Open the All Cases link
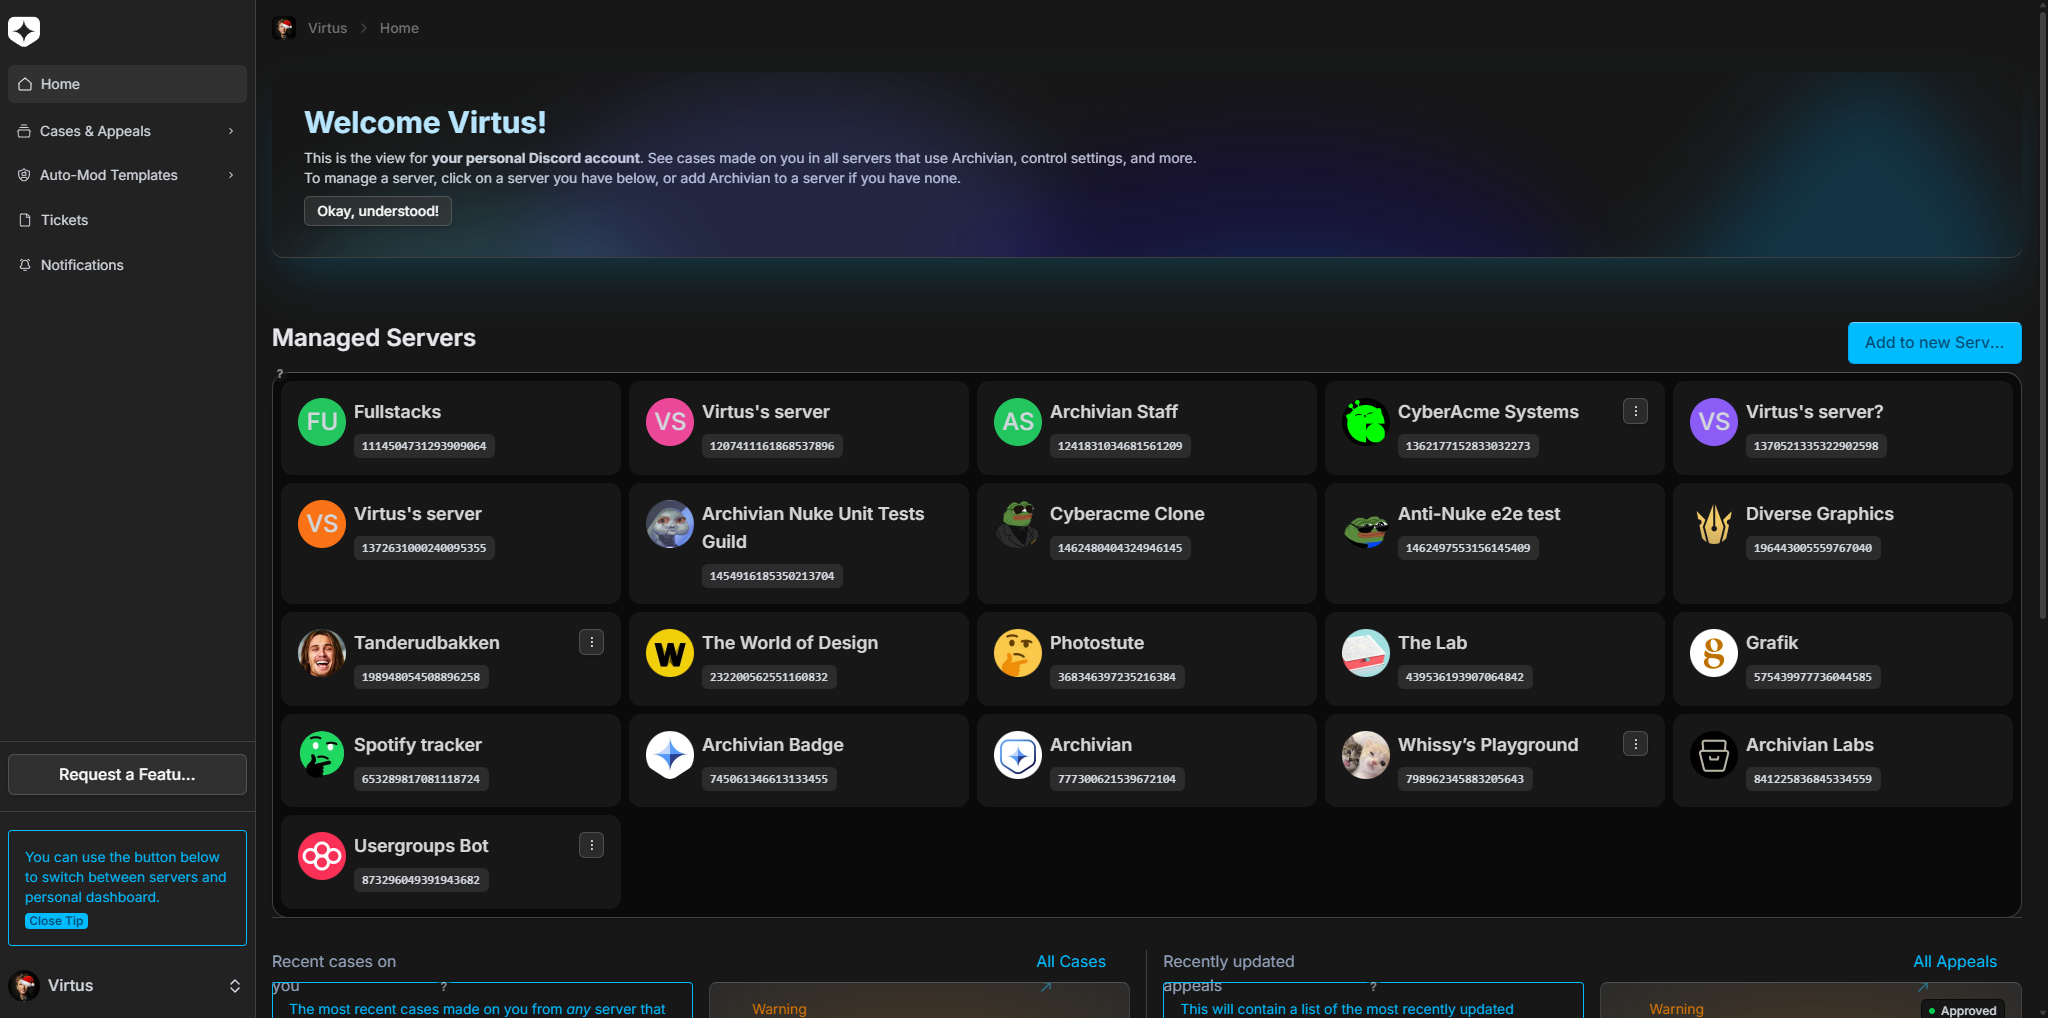 point(1071,961)
